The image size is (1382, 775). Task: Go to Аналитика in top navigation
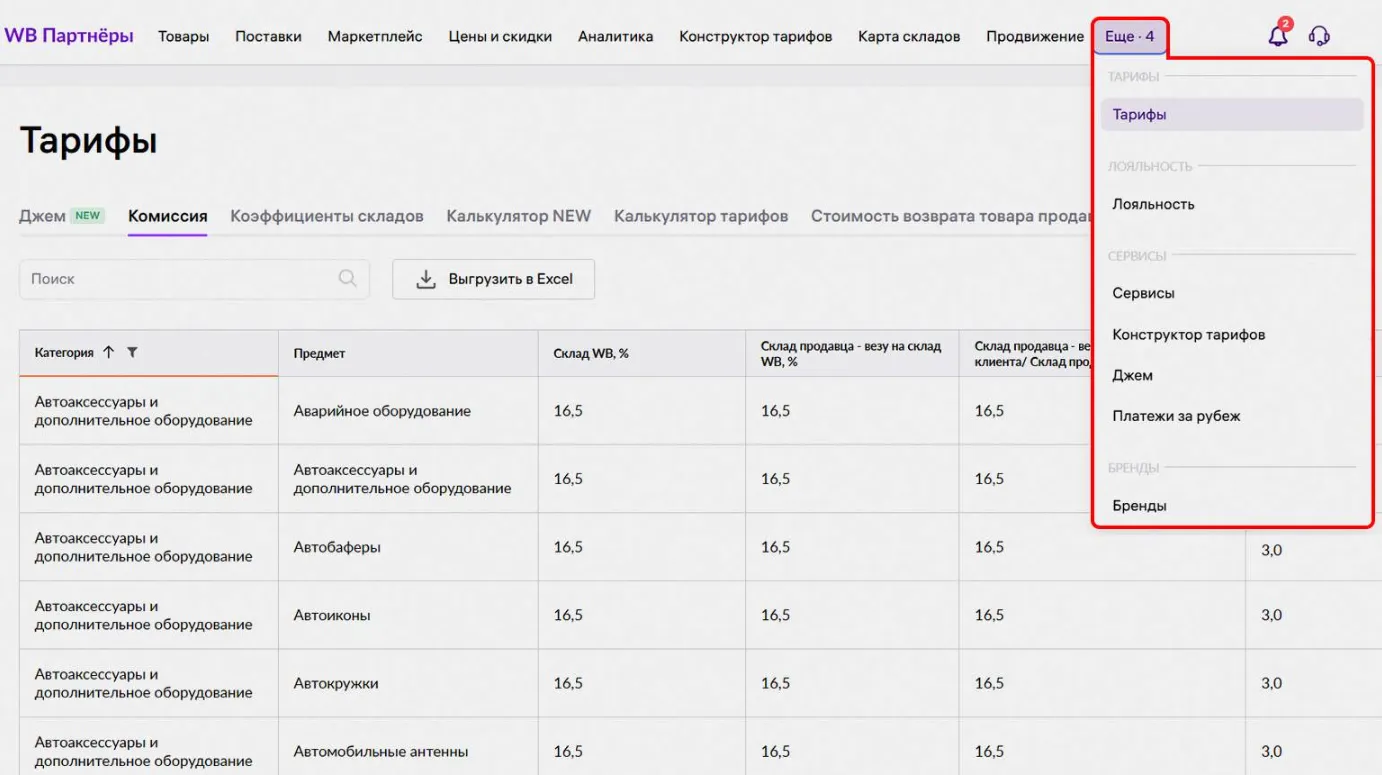(615, 36)
